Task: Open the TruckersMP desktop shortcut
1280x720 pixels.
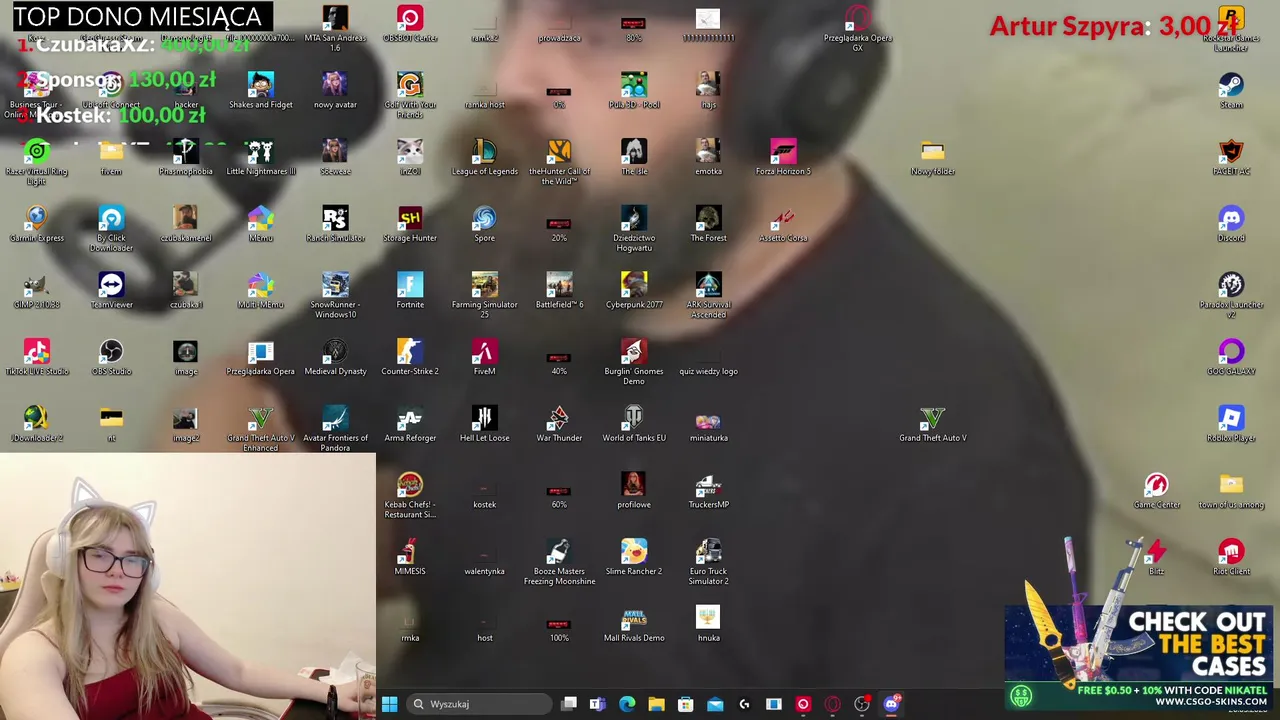Action: click(708, 491)
